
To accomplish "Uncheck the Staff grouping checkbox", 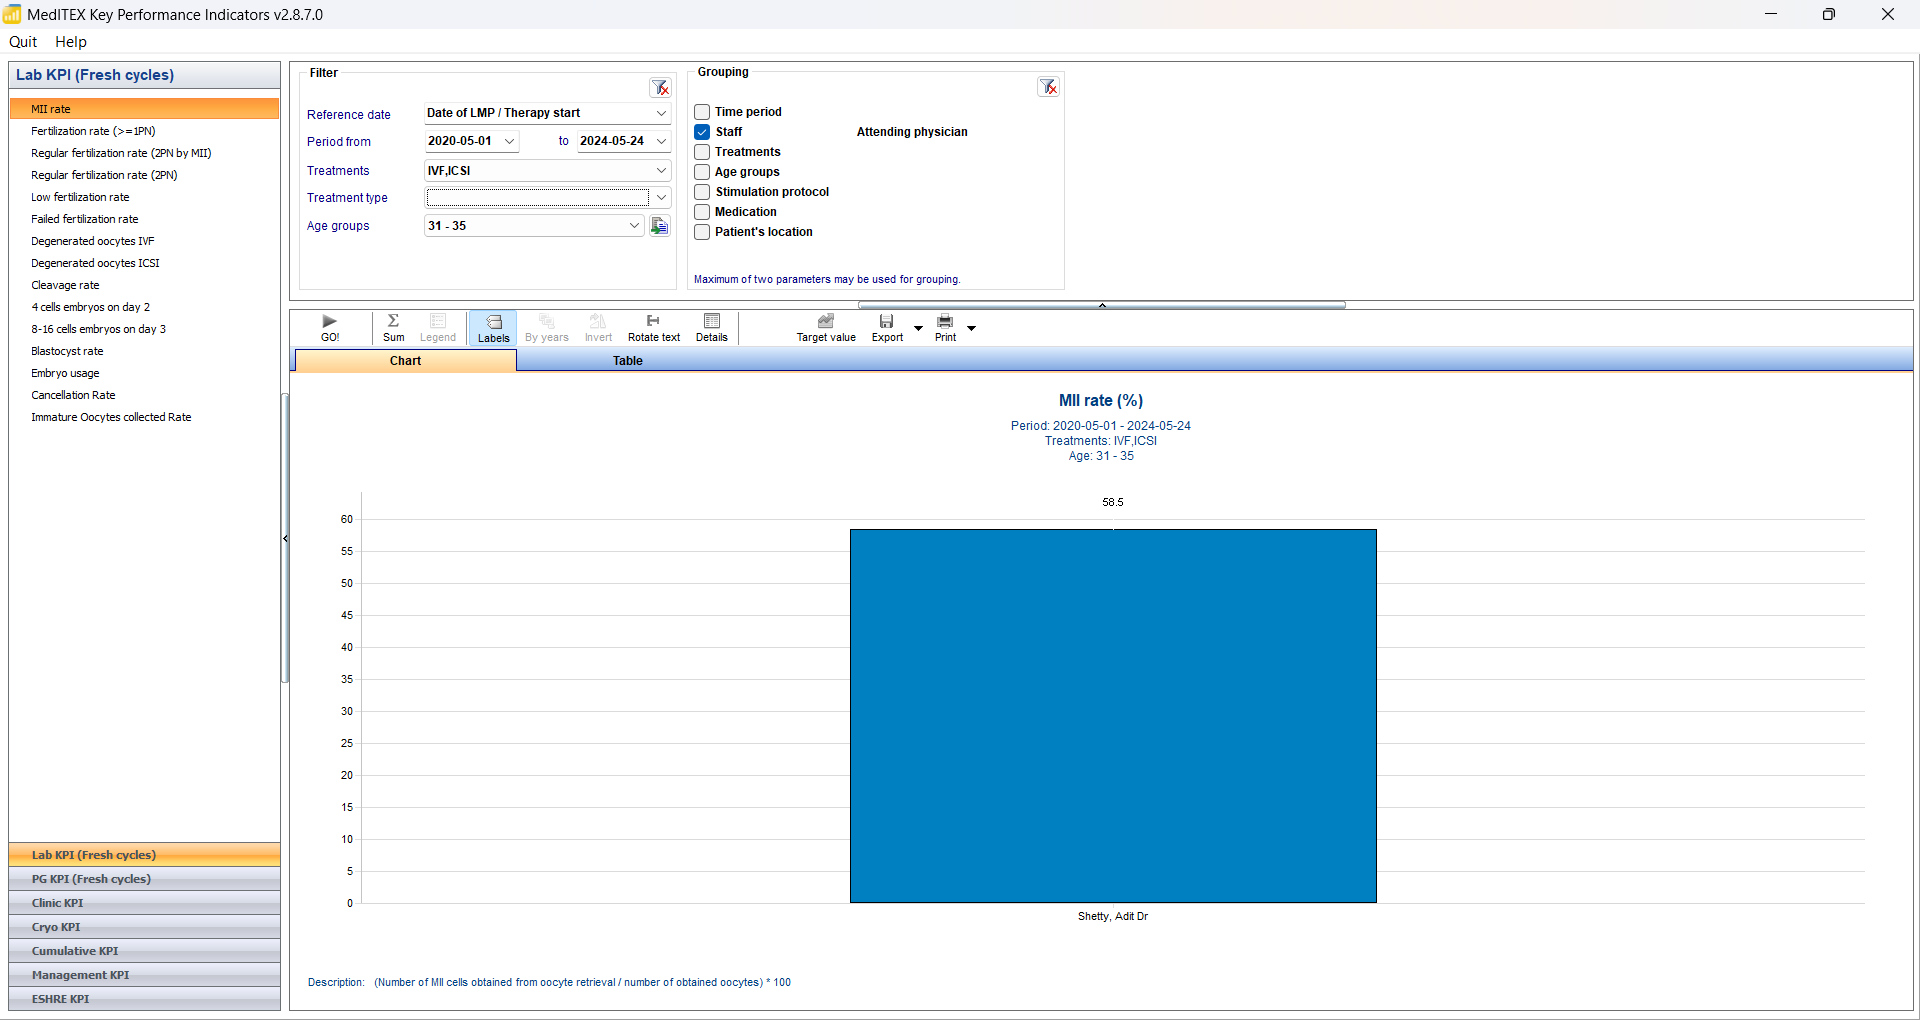I will click(x=703, y=132).
